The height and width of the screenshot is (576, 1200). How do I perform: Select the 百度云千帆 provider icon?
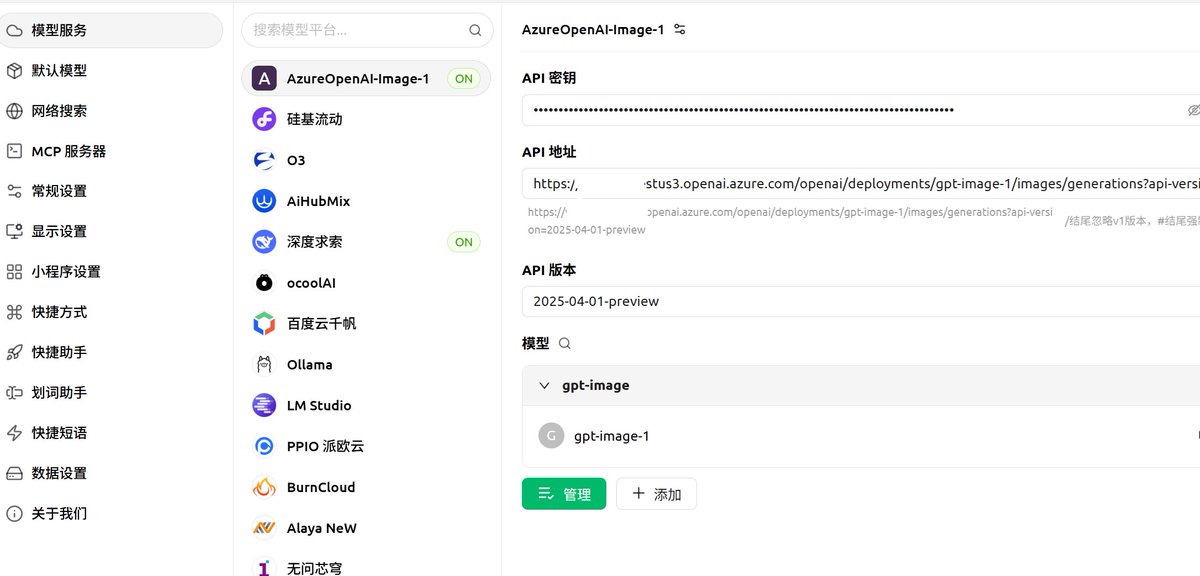pyautogui.click(x=264, y=324)
